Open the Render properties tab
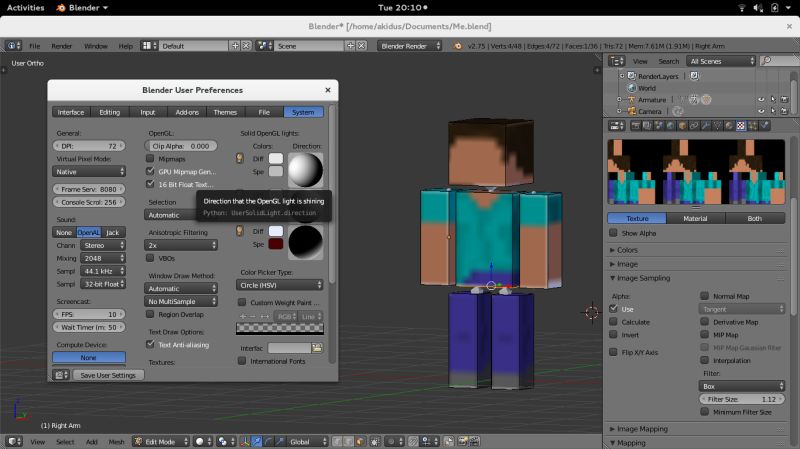800x449 pixels. (x=636, y=126)
